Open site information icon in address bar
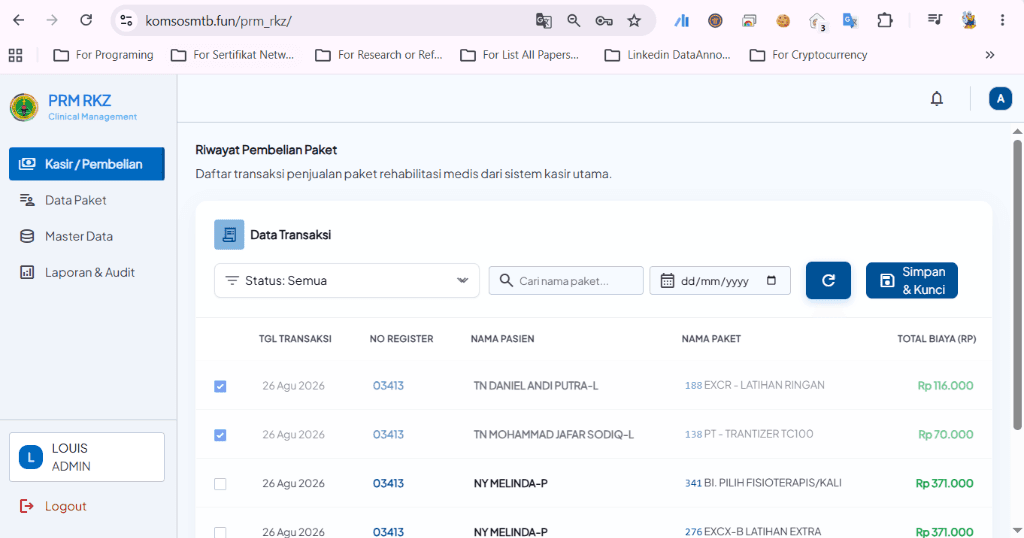 (x=126, y=21)
